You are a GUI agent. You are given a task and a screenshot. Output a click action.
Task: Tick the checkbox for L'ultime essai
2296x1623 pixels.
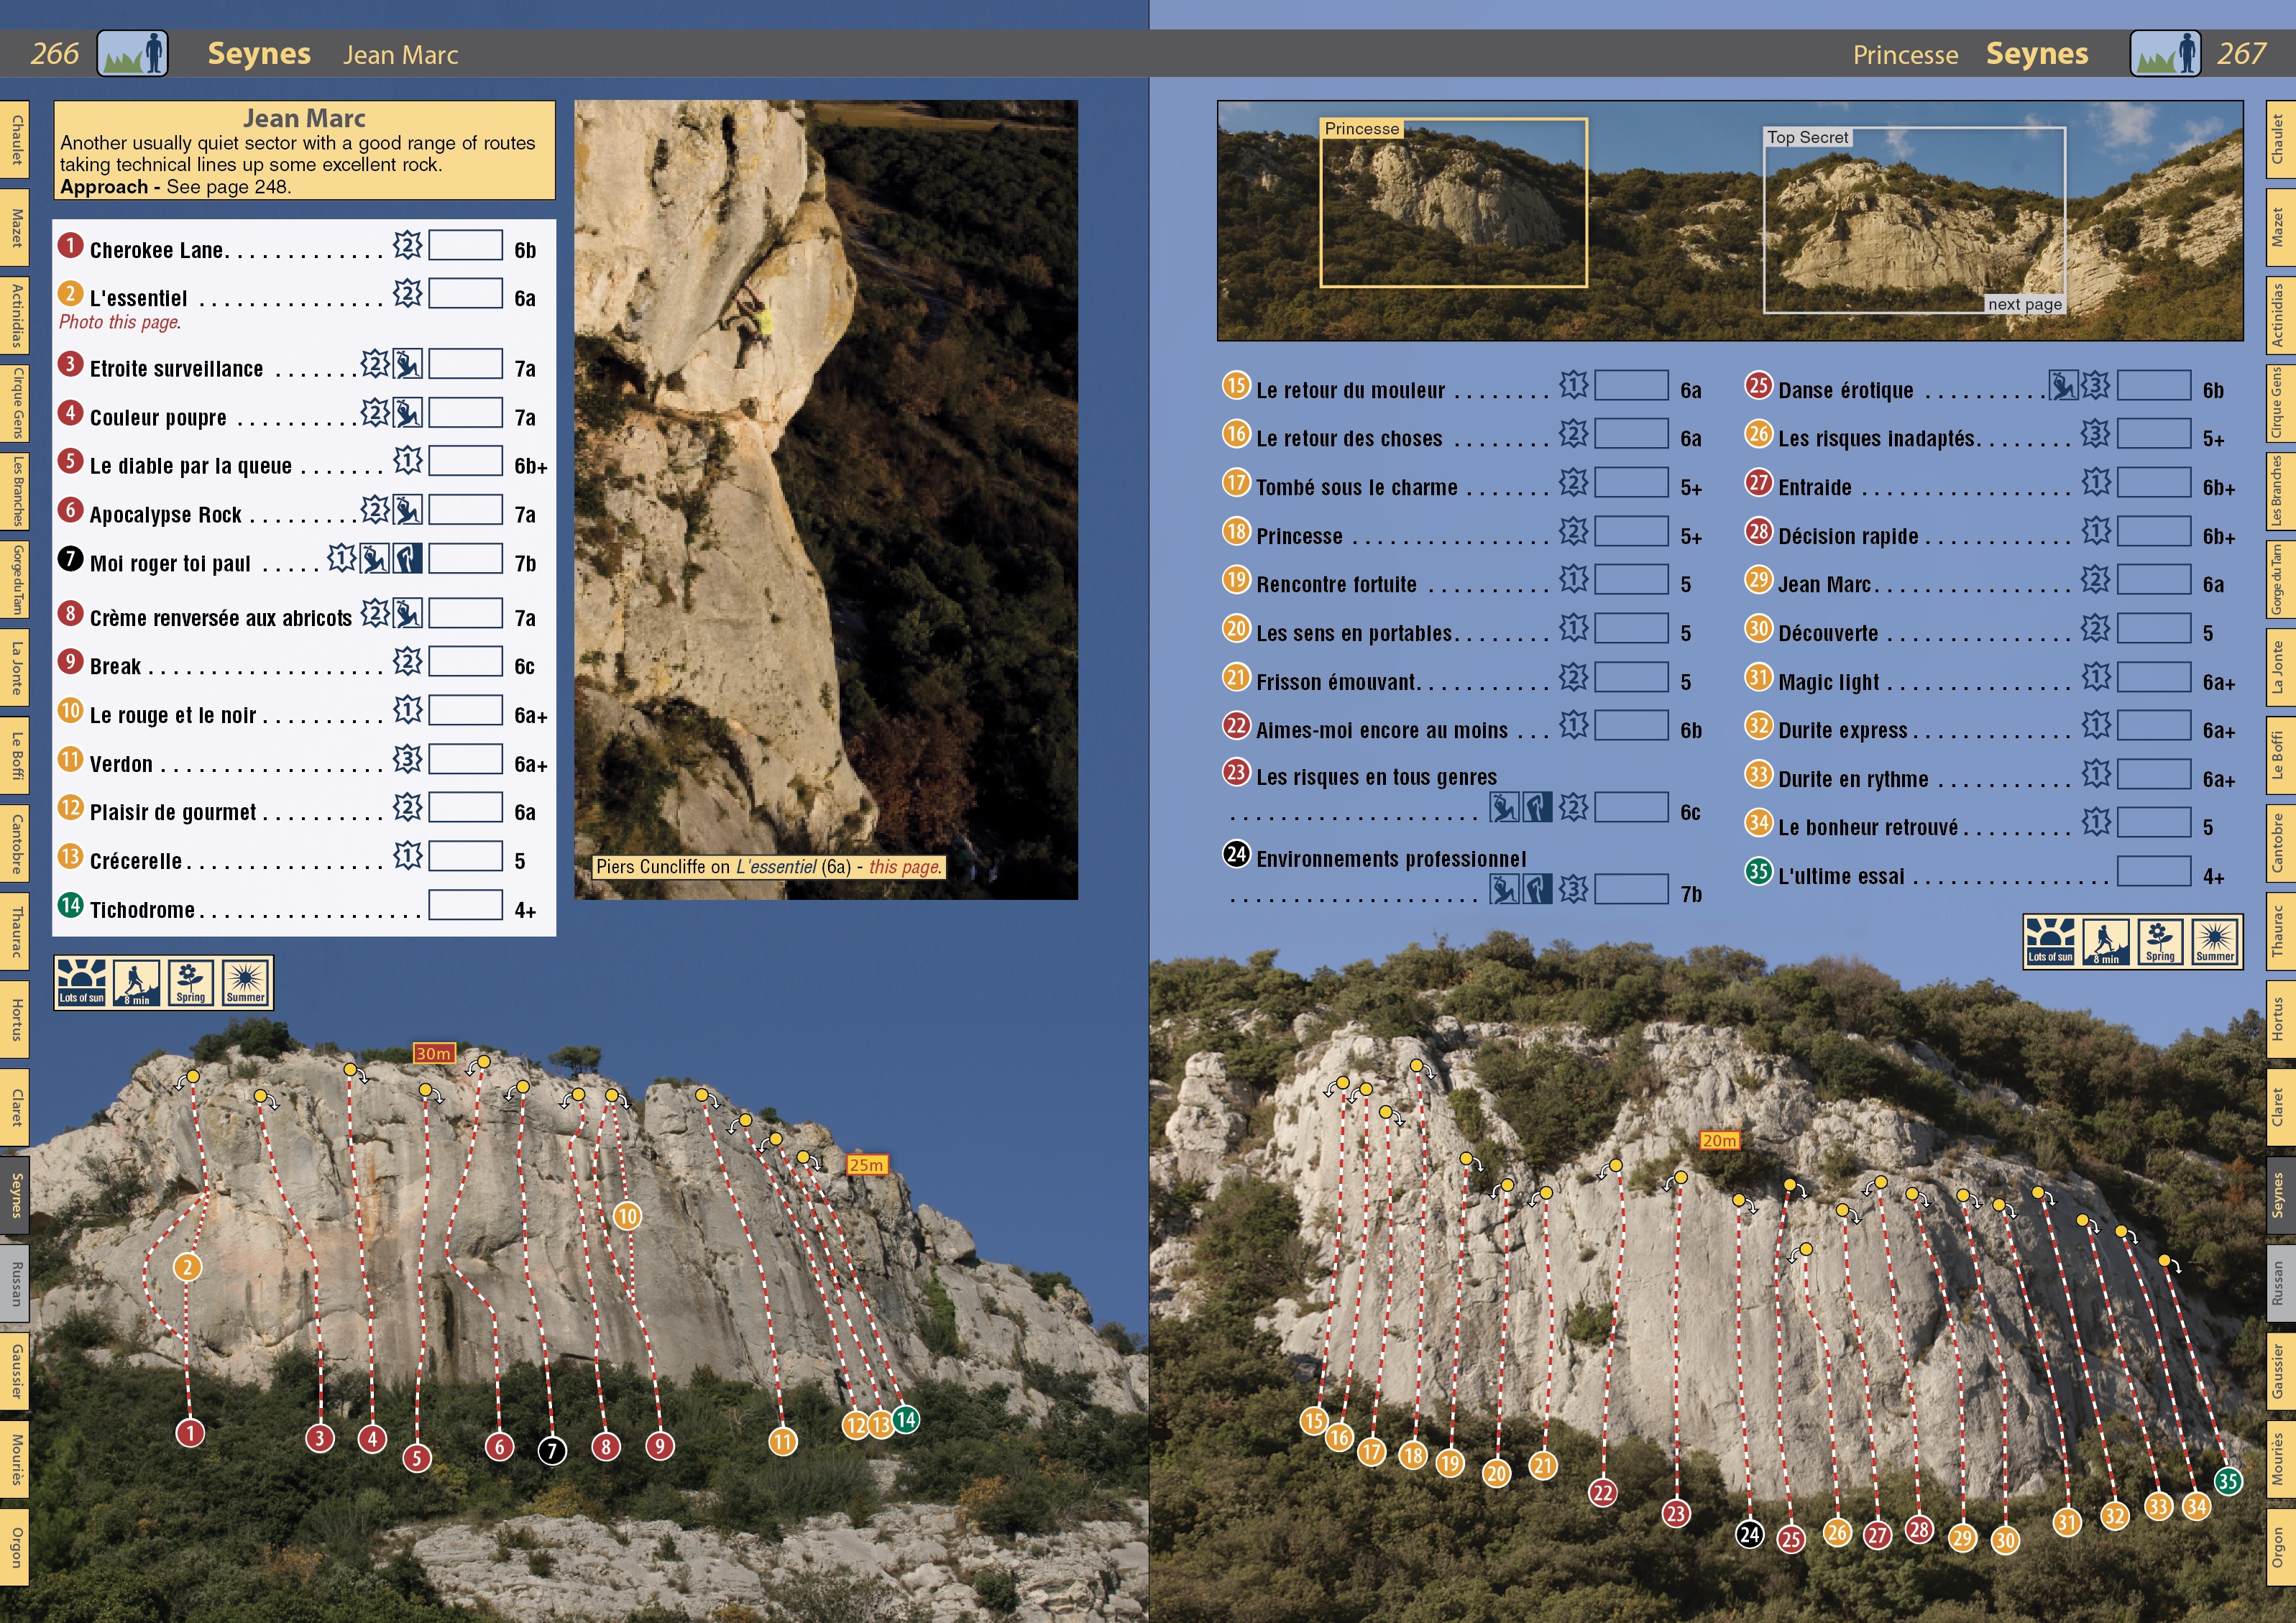pyautogui.click(x=2154, y=872)
